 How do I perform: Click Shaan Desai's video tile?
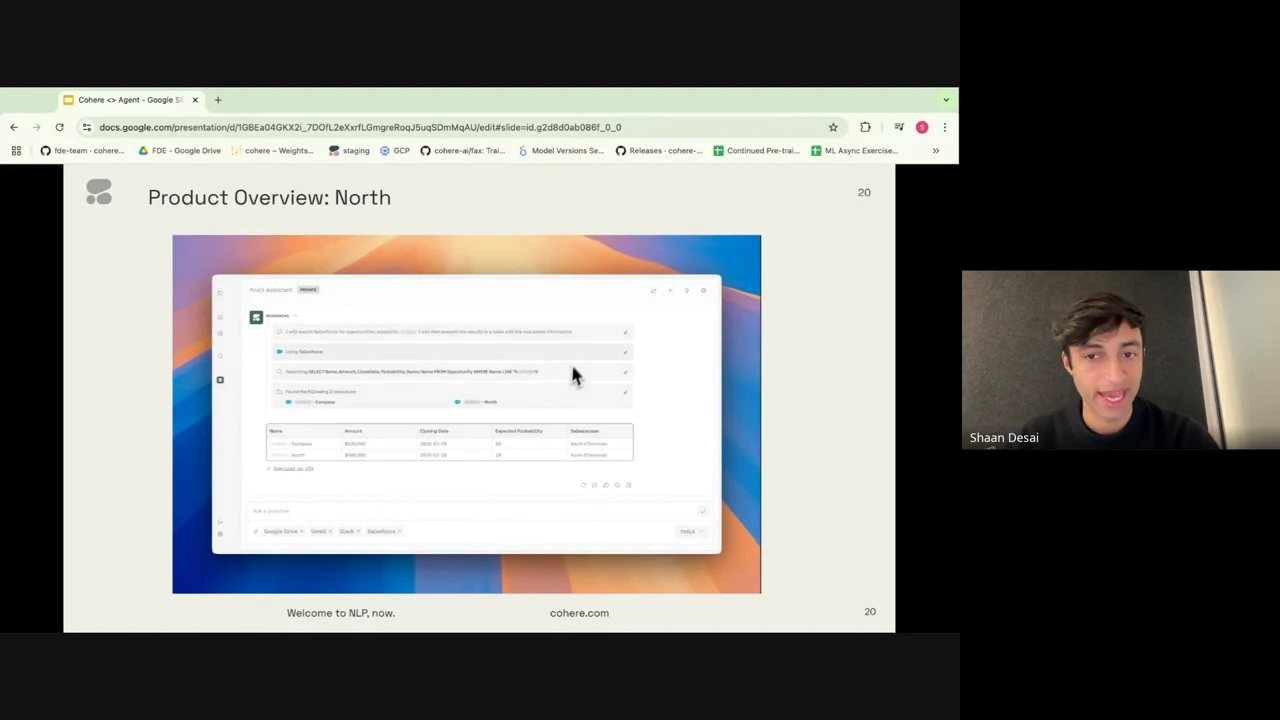[1120, 360]
